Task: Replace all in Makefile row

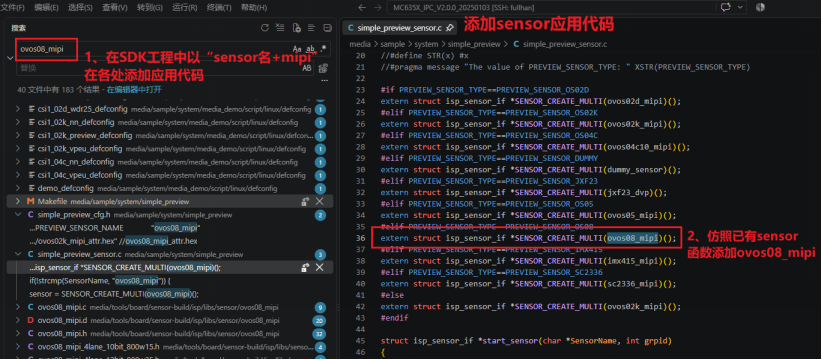Action: [305, 201]
